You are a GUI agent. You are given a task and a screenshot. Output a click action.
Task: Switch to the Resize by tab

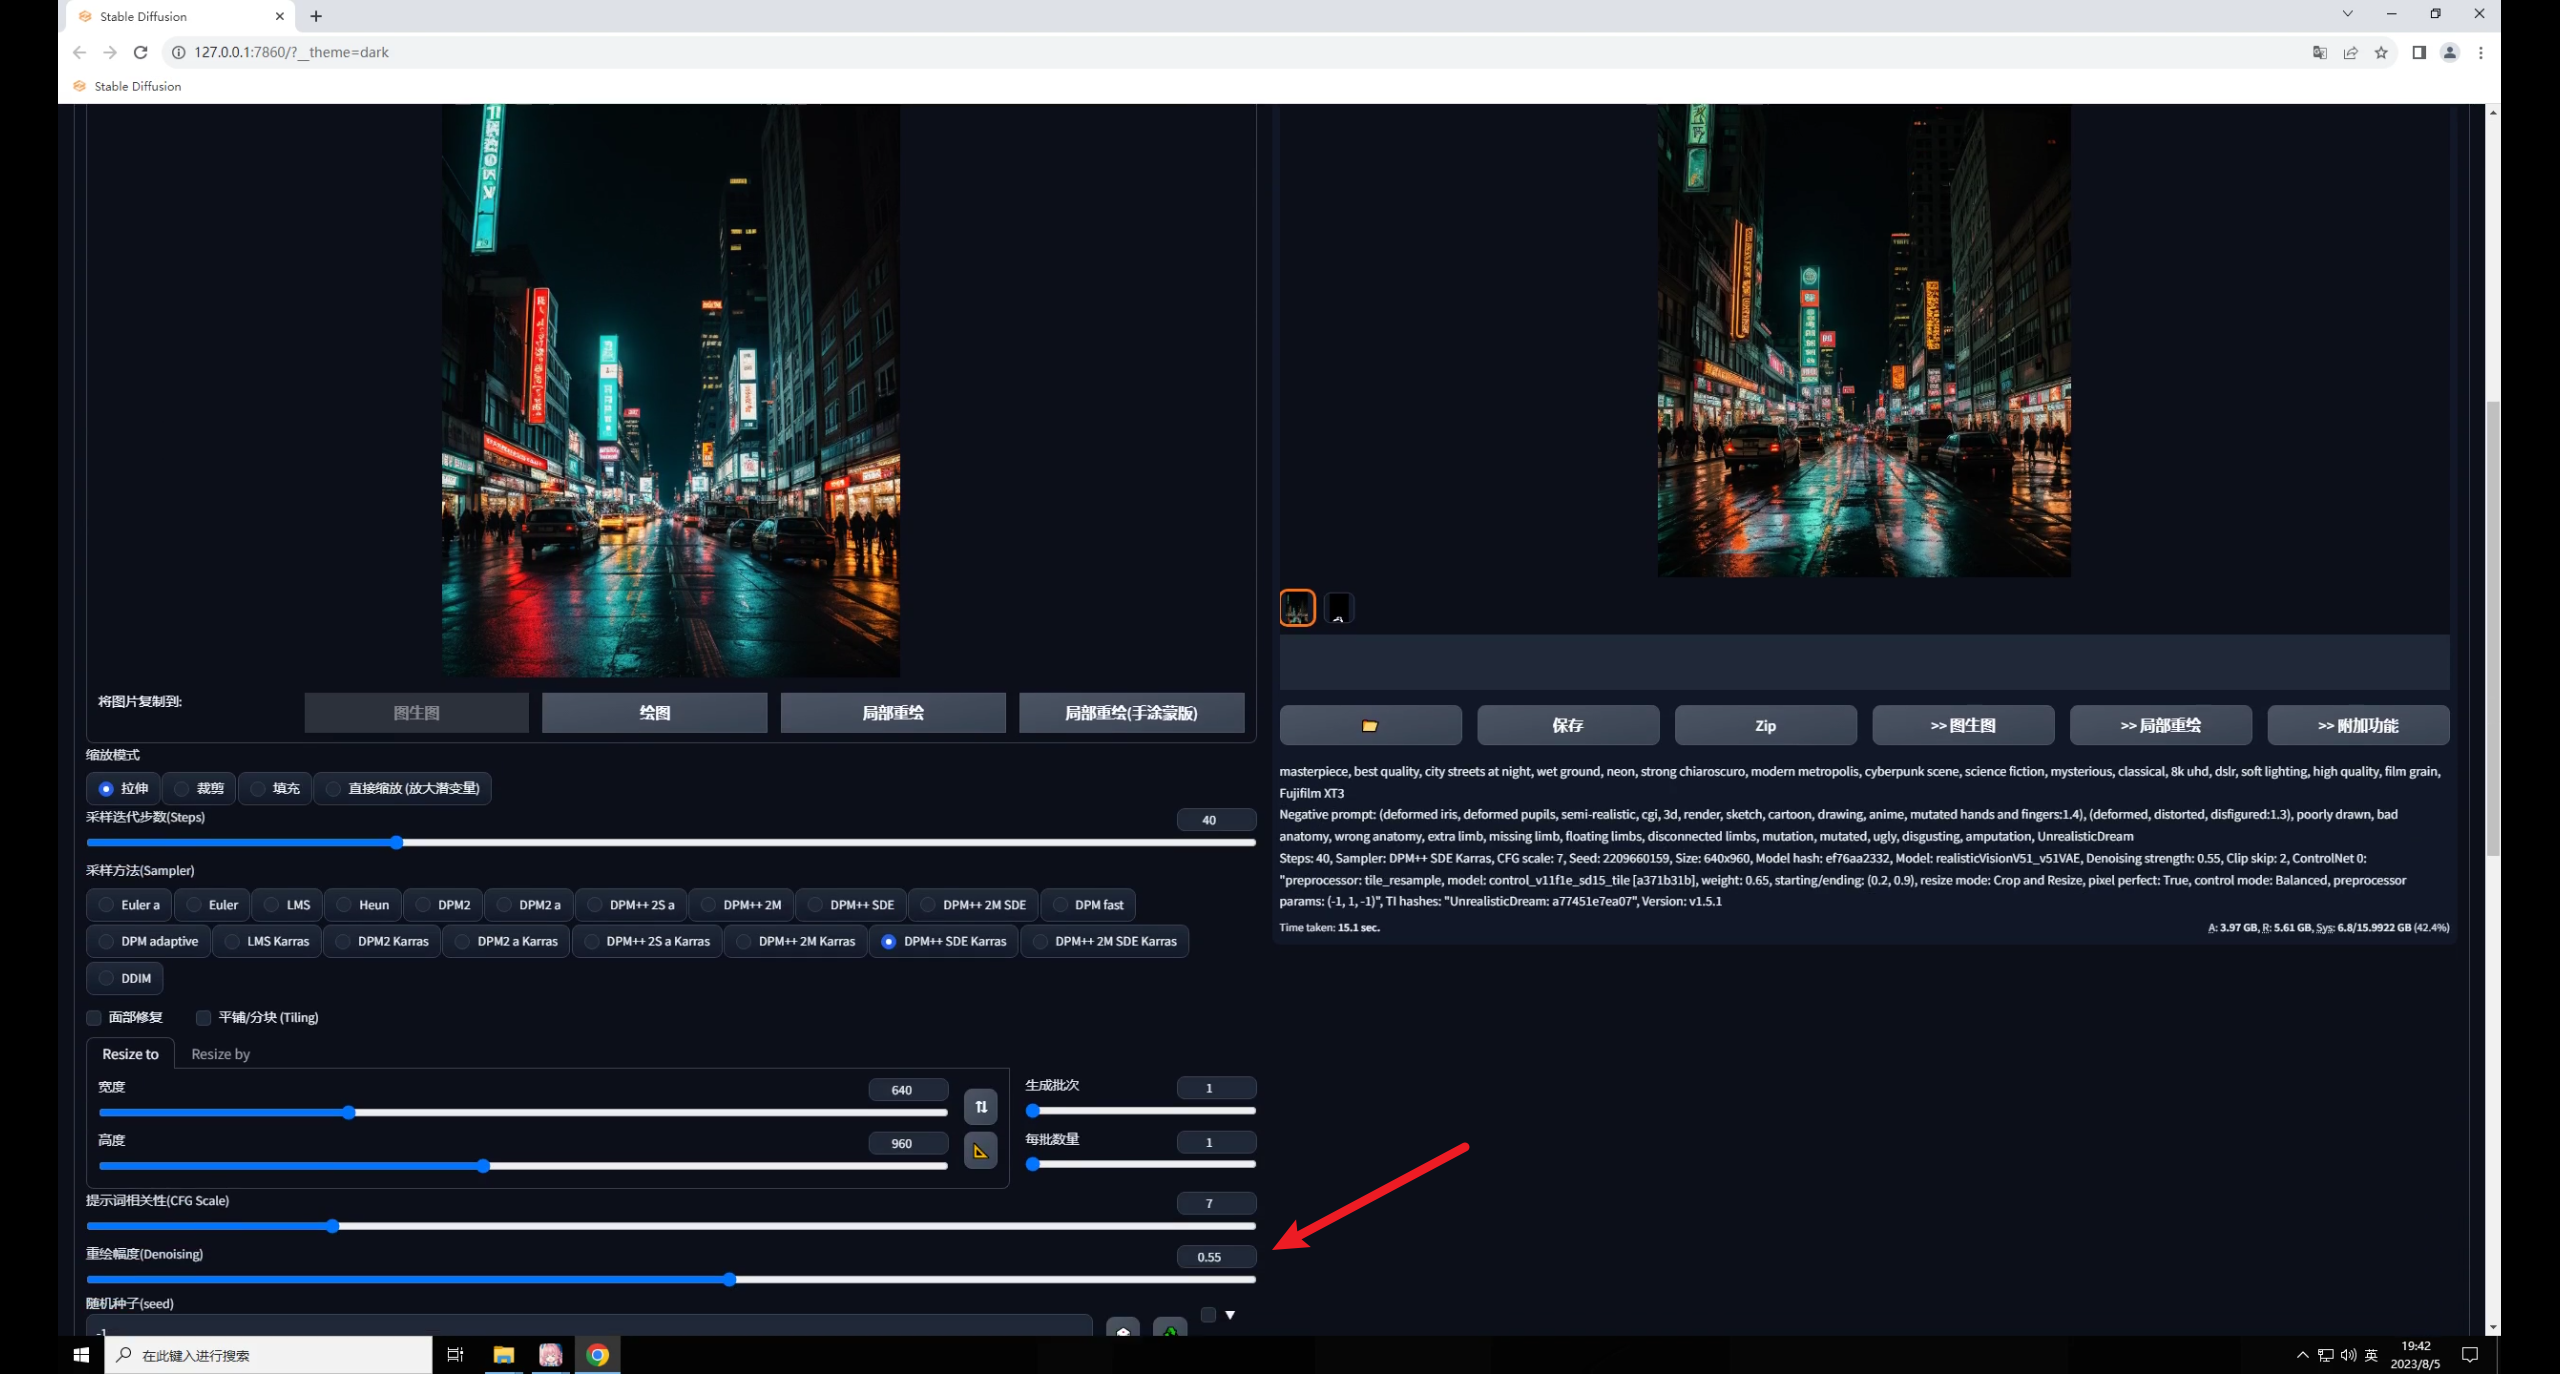pos(220,1054)
